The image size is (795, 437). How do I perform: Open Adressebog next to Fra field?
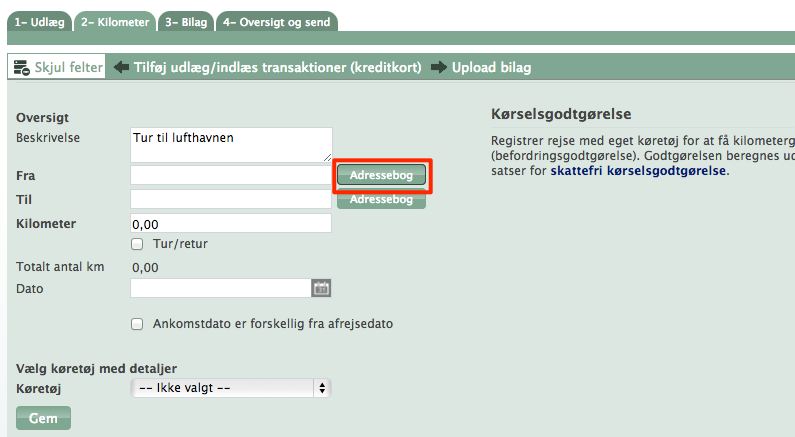pyautogui.click(x=381, y=175)
